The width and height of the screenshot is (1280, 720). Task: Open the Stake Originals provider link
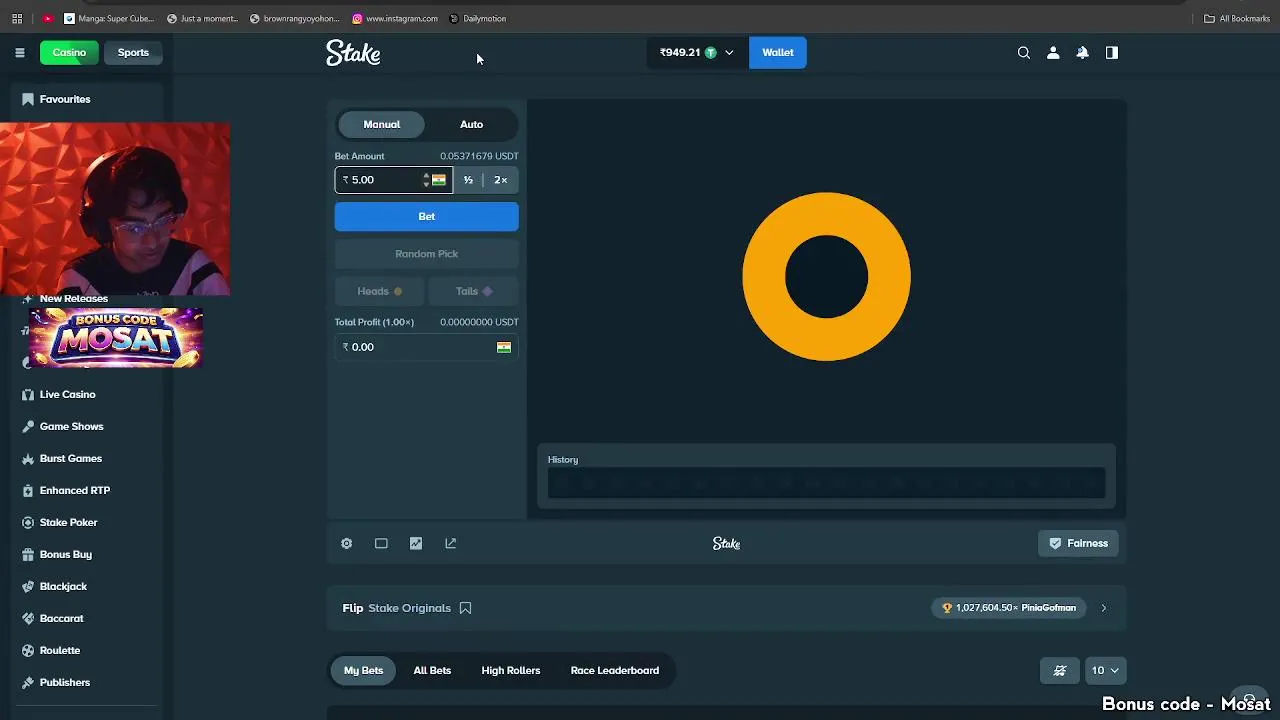click(409, 608)
